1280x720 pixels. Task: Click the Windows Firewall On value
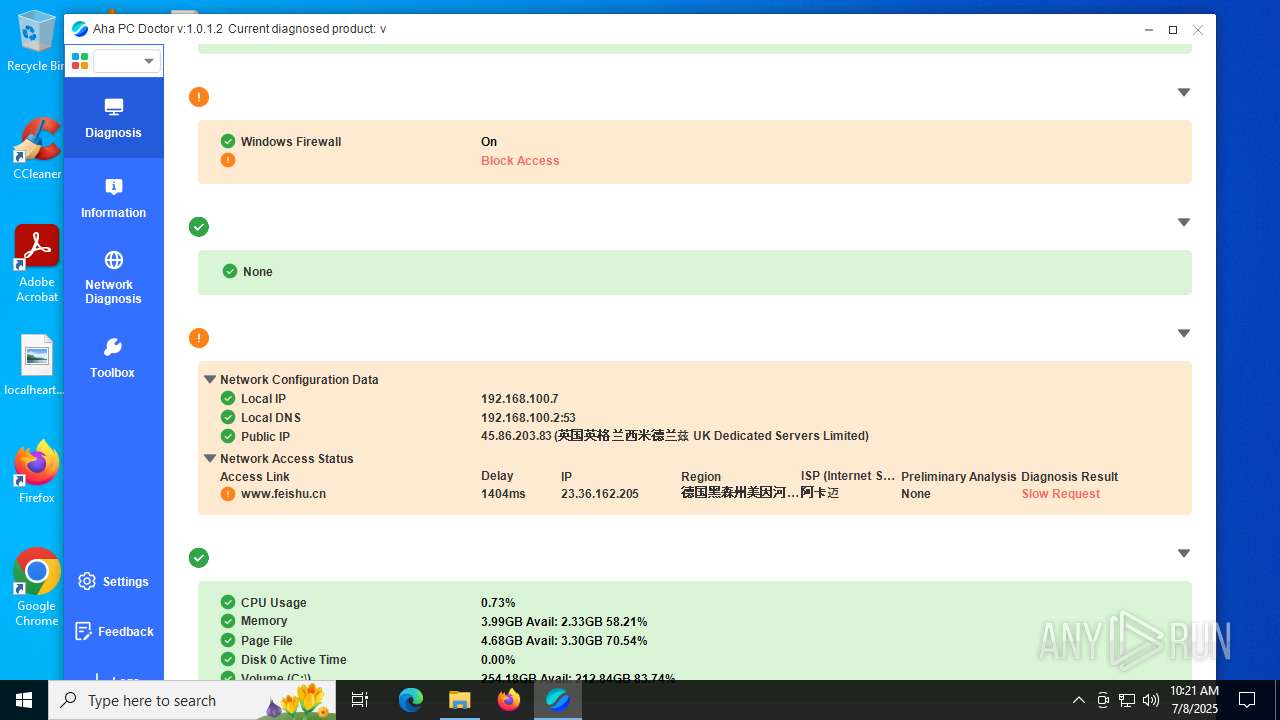489,142
